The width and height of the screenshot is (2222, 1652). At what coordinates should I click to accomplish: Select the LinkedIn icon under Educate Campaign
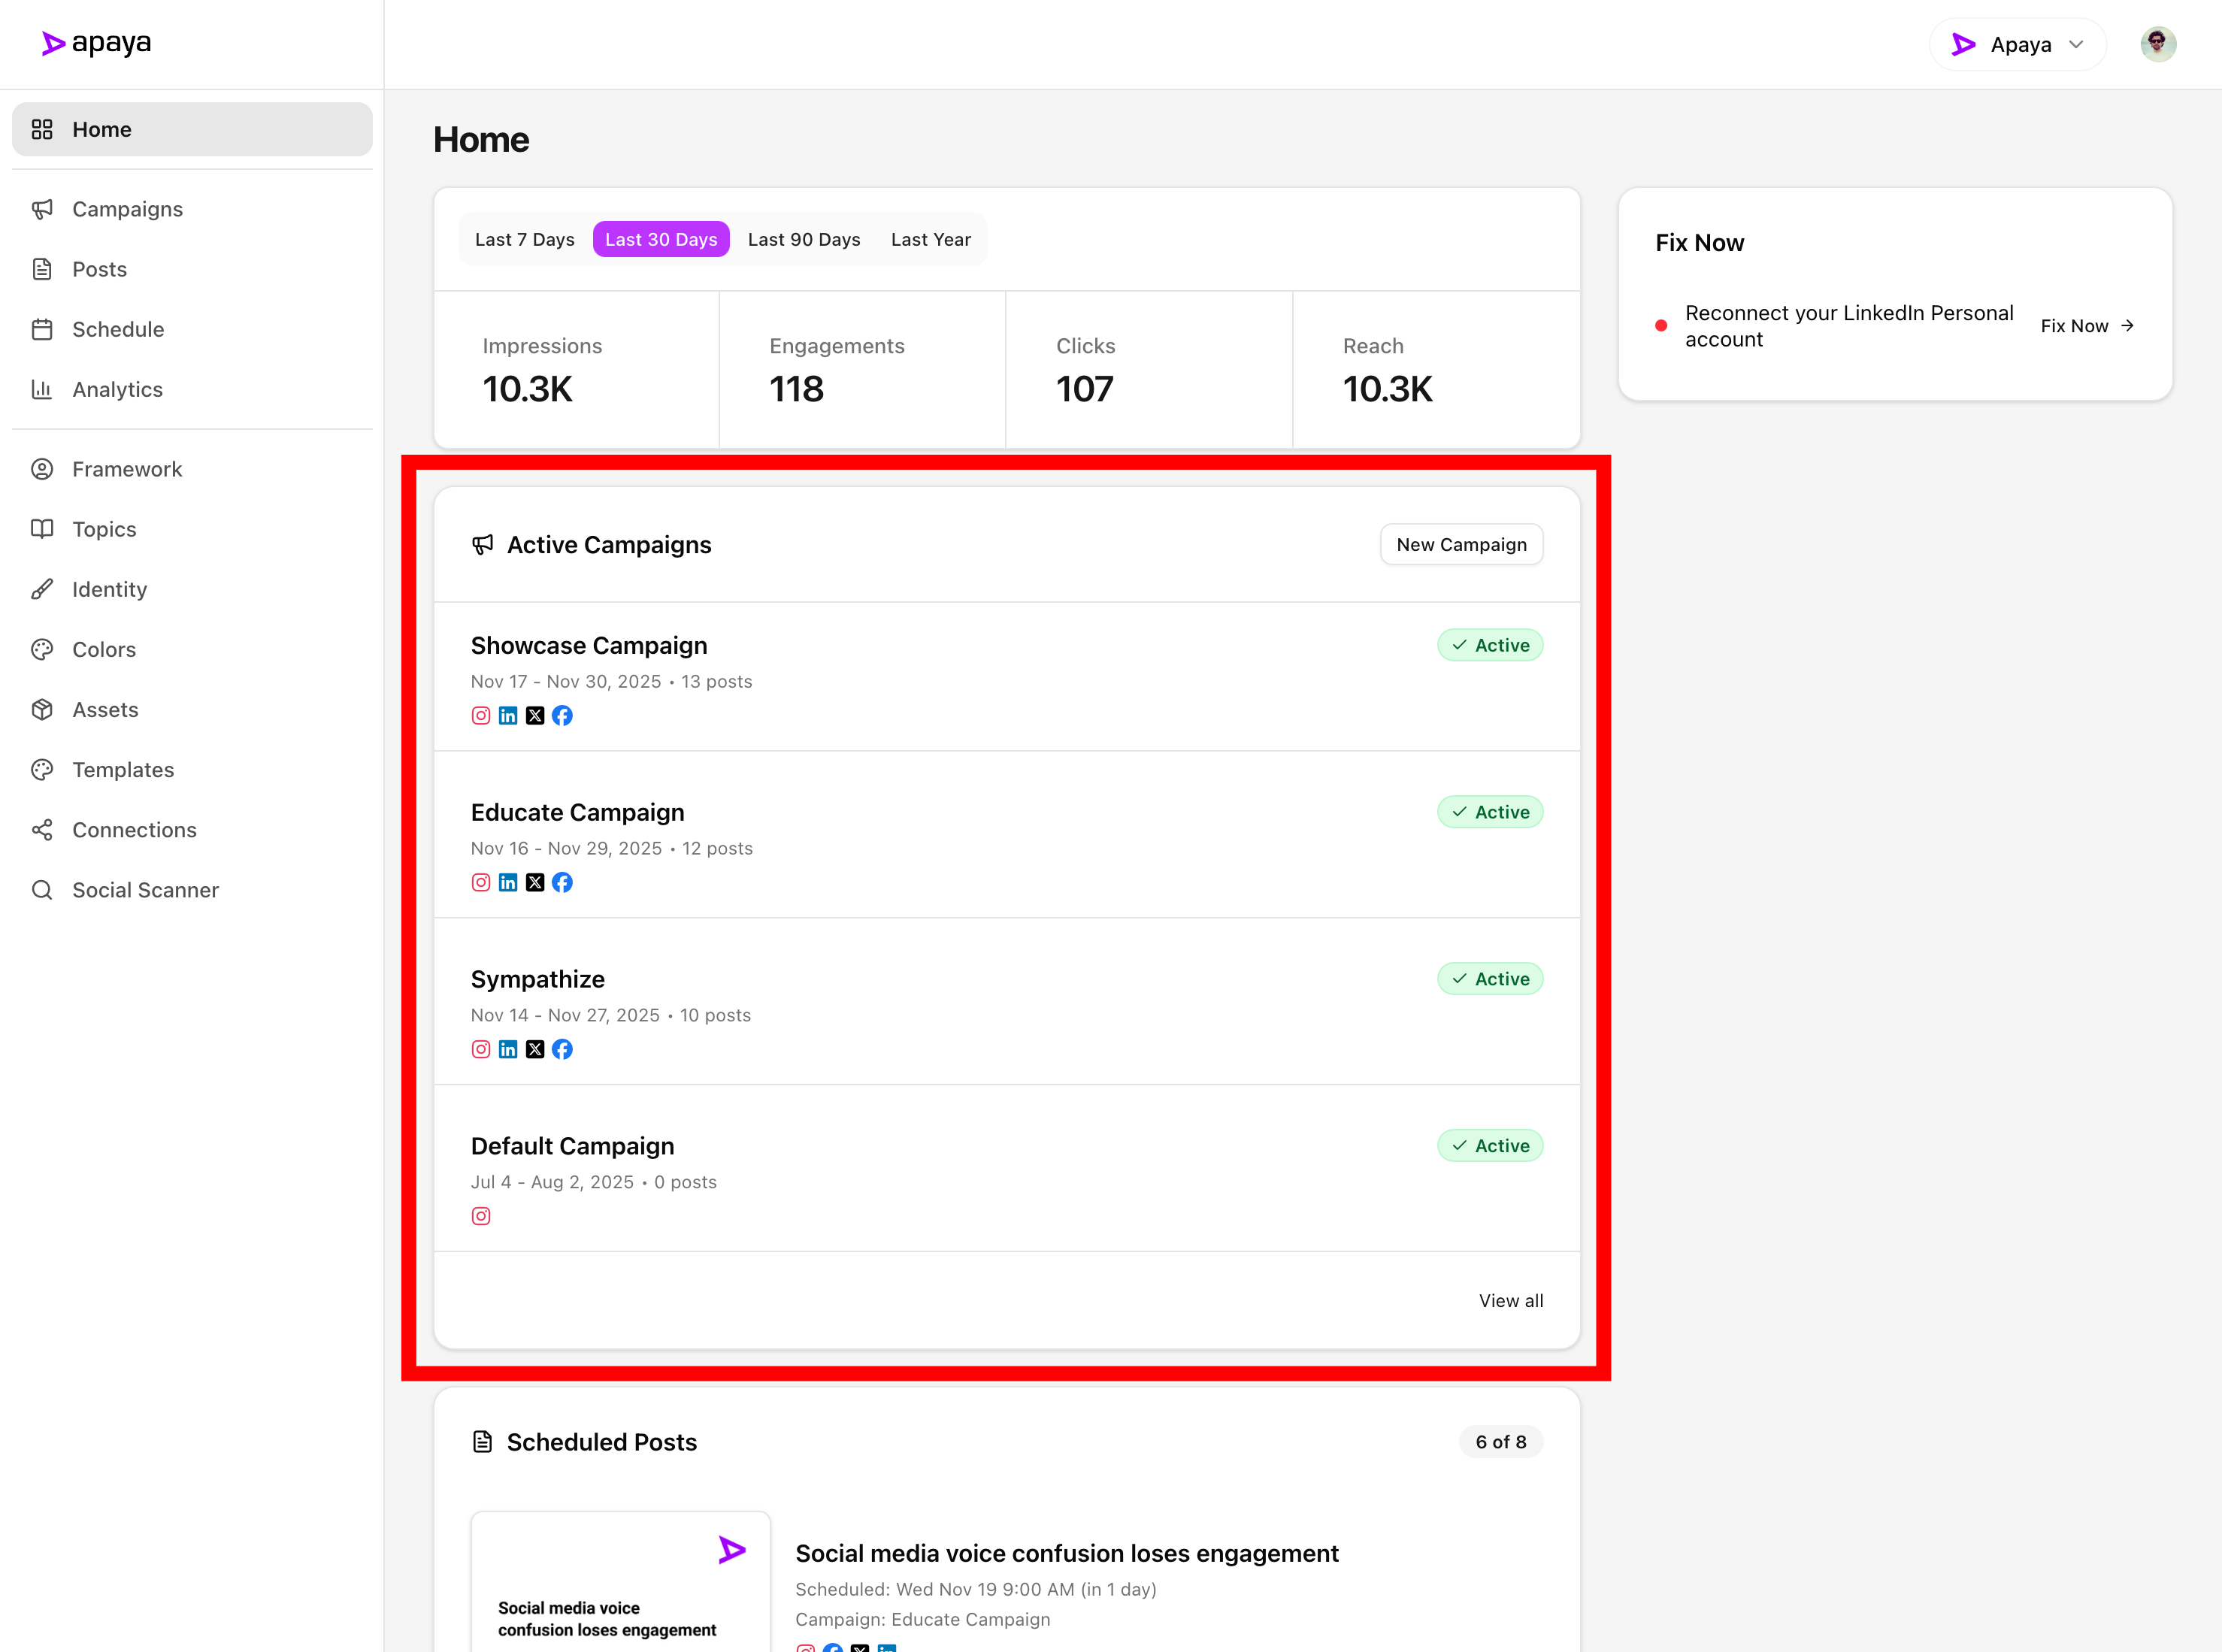click(x=508, y=882)
